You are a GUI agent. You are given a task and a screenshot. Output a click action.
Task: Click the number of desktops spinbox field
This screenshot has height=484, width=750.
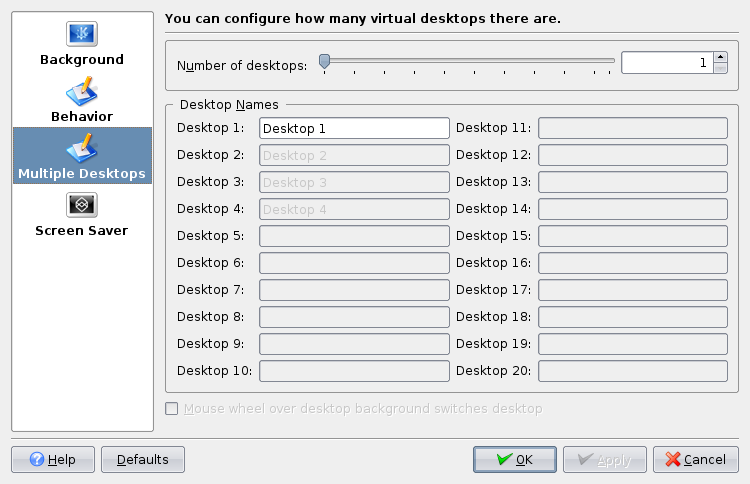666,63
